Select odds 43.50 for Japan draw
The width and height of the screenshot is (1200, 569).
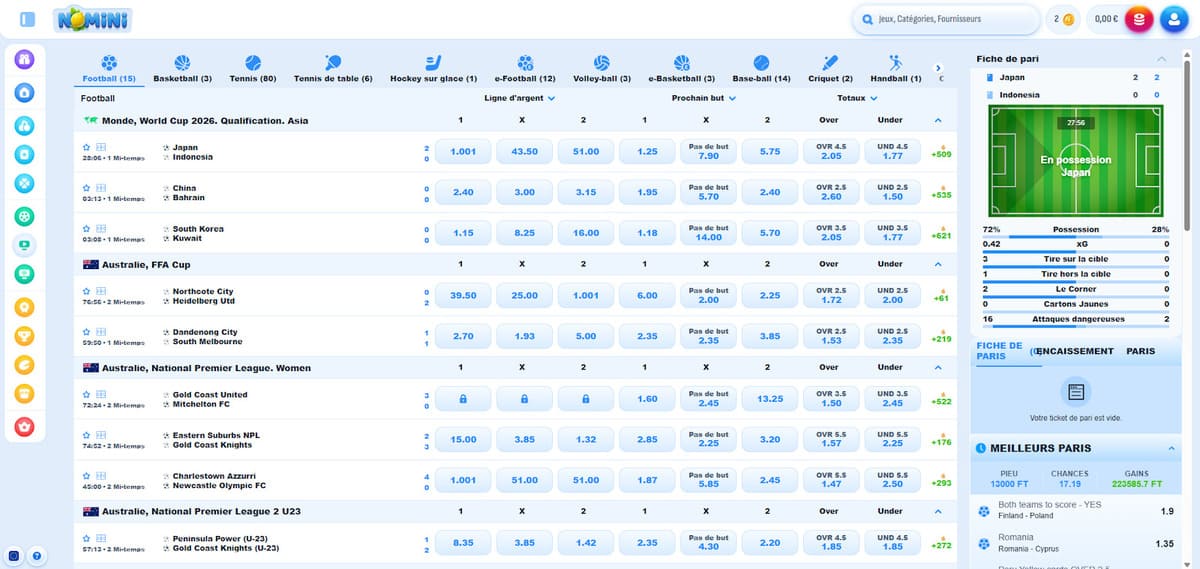[524, 152]
